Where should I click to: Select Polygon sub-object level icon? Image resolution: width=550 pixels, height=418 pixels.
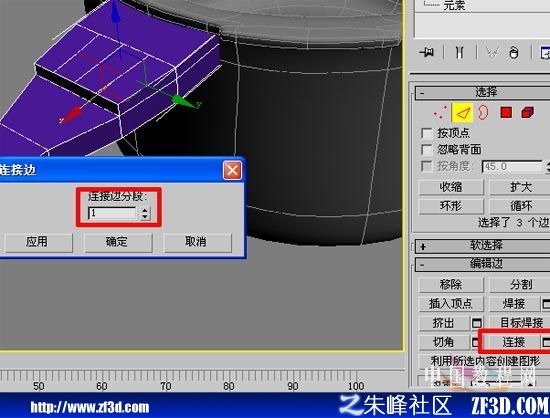pos(505,113)
